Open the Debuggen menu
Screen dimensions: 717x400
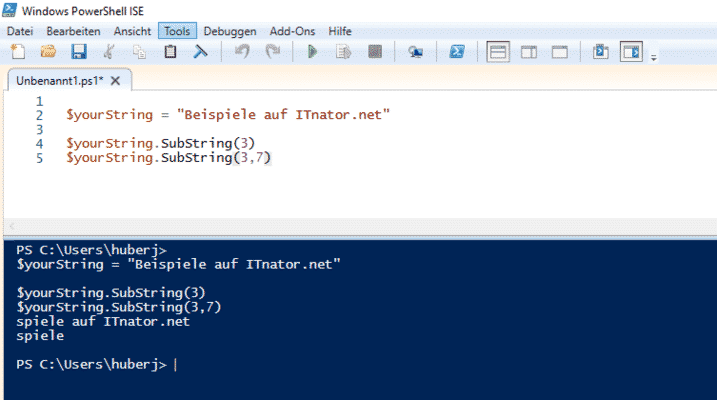[230, 32]
